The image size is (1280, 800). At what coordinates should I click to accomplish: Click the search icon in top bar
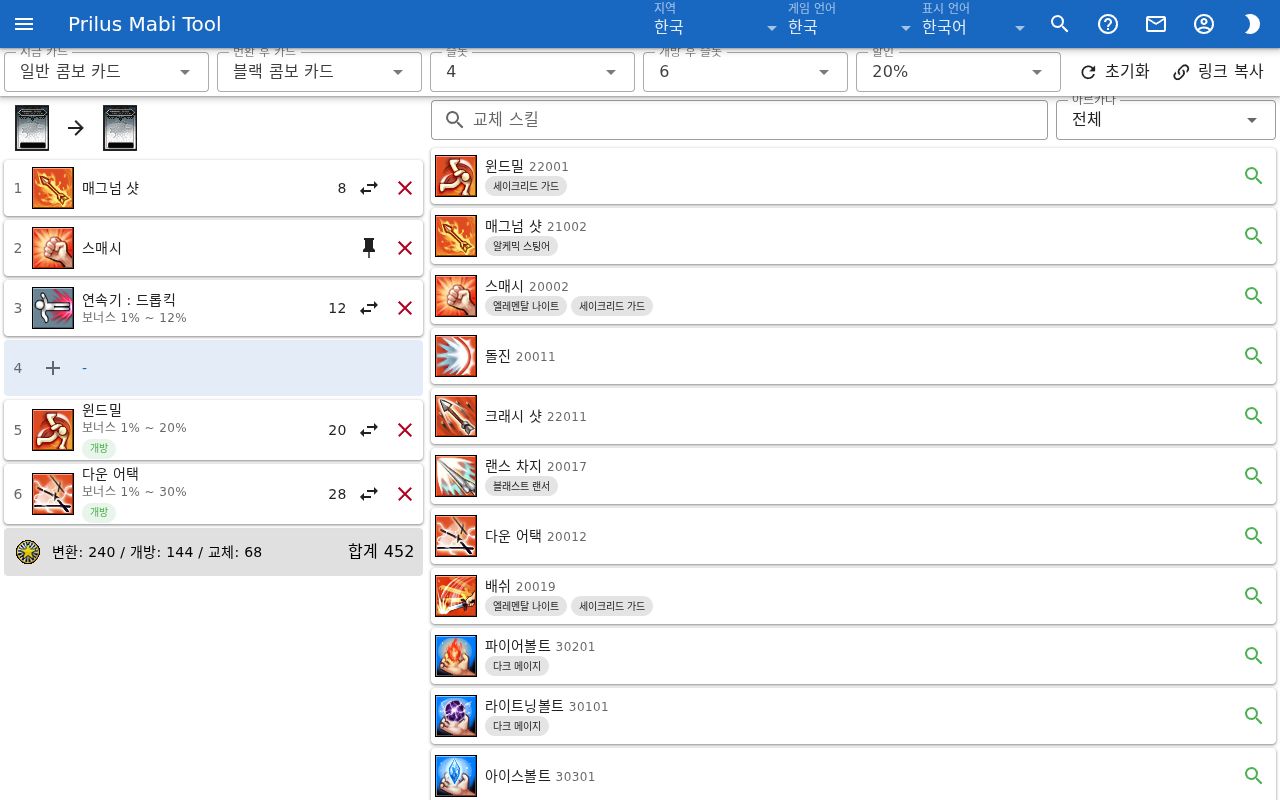(x=1060, y=24)
